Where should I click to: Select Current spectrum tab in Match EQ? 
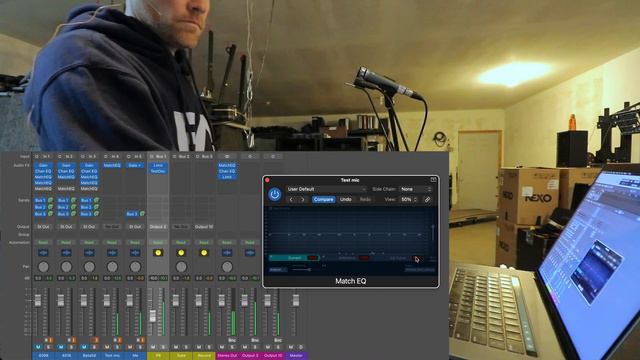coord(295,258)
